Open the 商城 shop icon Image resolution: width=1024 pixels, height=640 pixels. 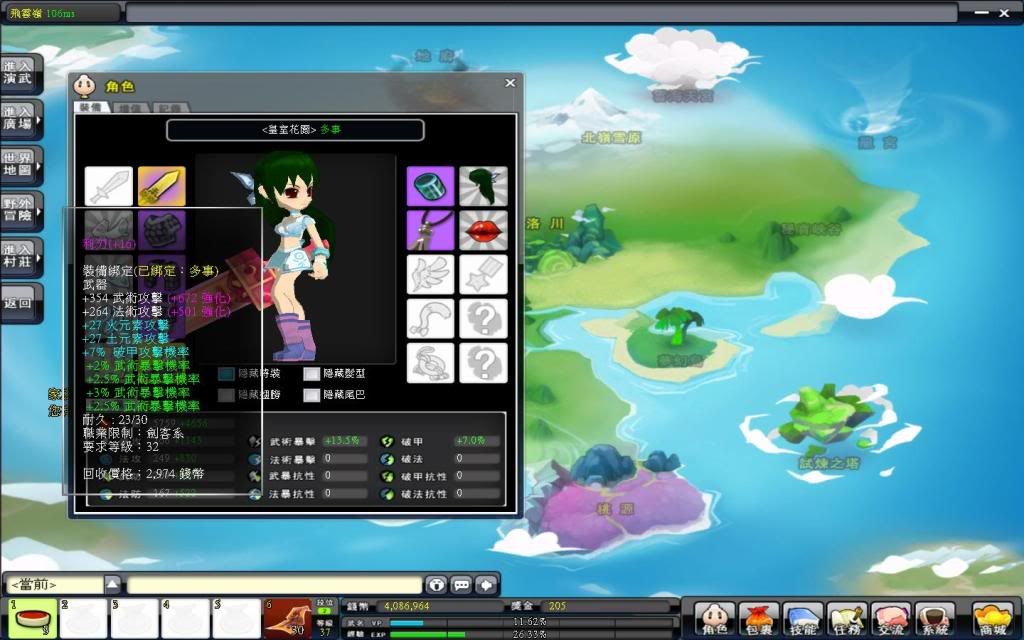point(992,618)
